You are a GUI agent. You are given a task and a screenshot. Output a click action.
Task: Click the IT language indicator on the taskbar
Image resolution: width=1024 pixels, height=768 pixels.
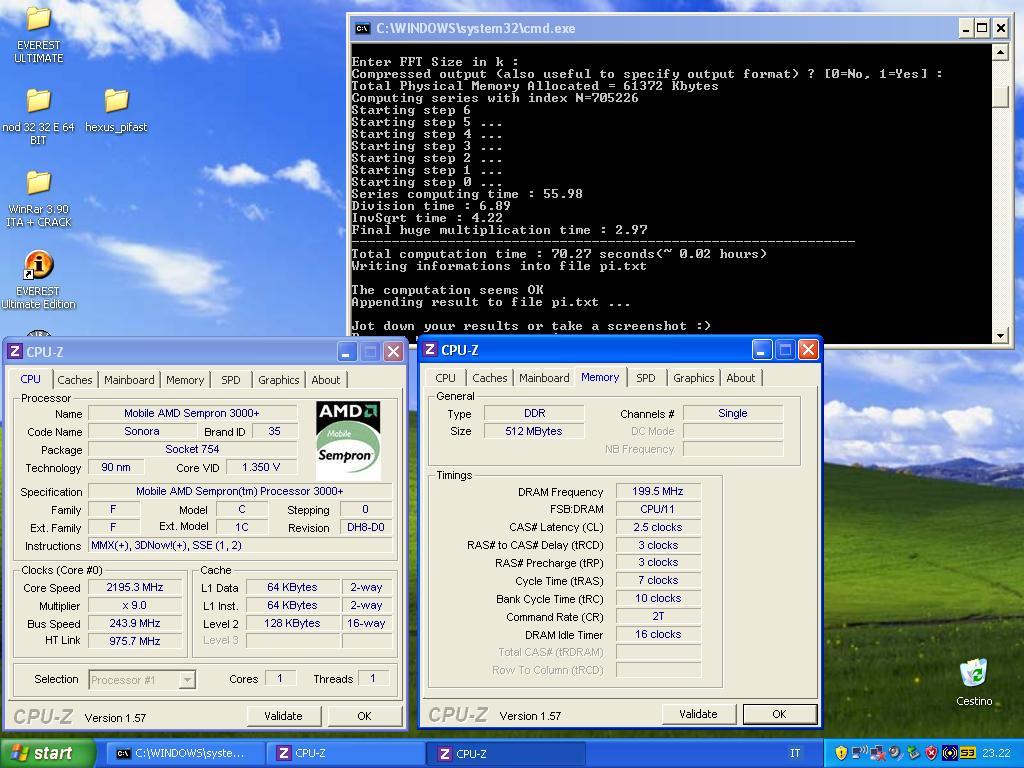795,753
